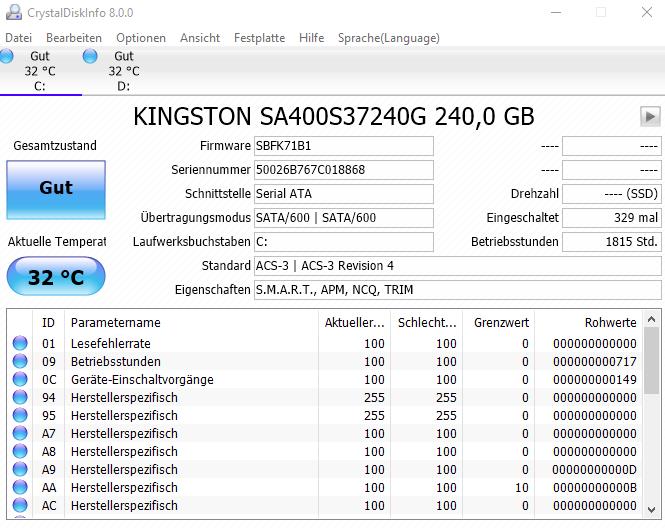Click the Eigenschaften field with S.M.A.R.T., APM
Viewport: 665px width, 528px height.
pos(458,290)
